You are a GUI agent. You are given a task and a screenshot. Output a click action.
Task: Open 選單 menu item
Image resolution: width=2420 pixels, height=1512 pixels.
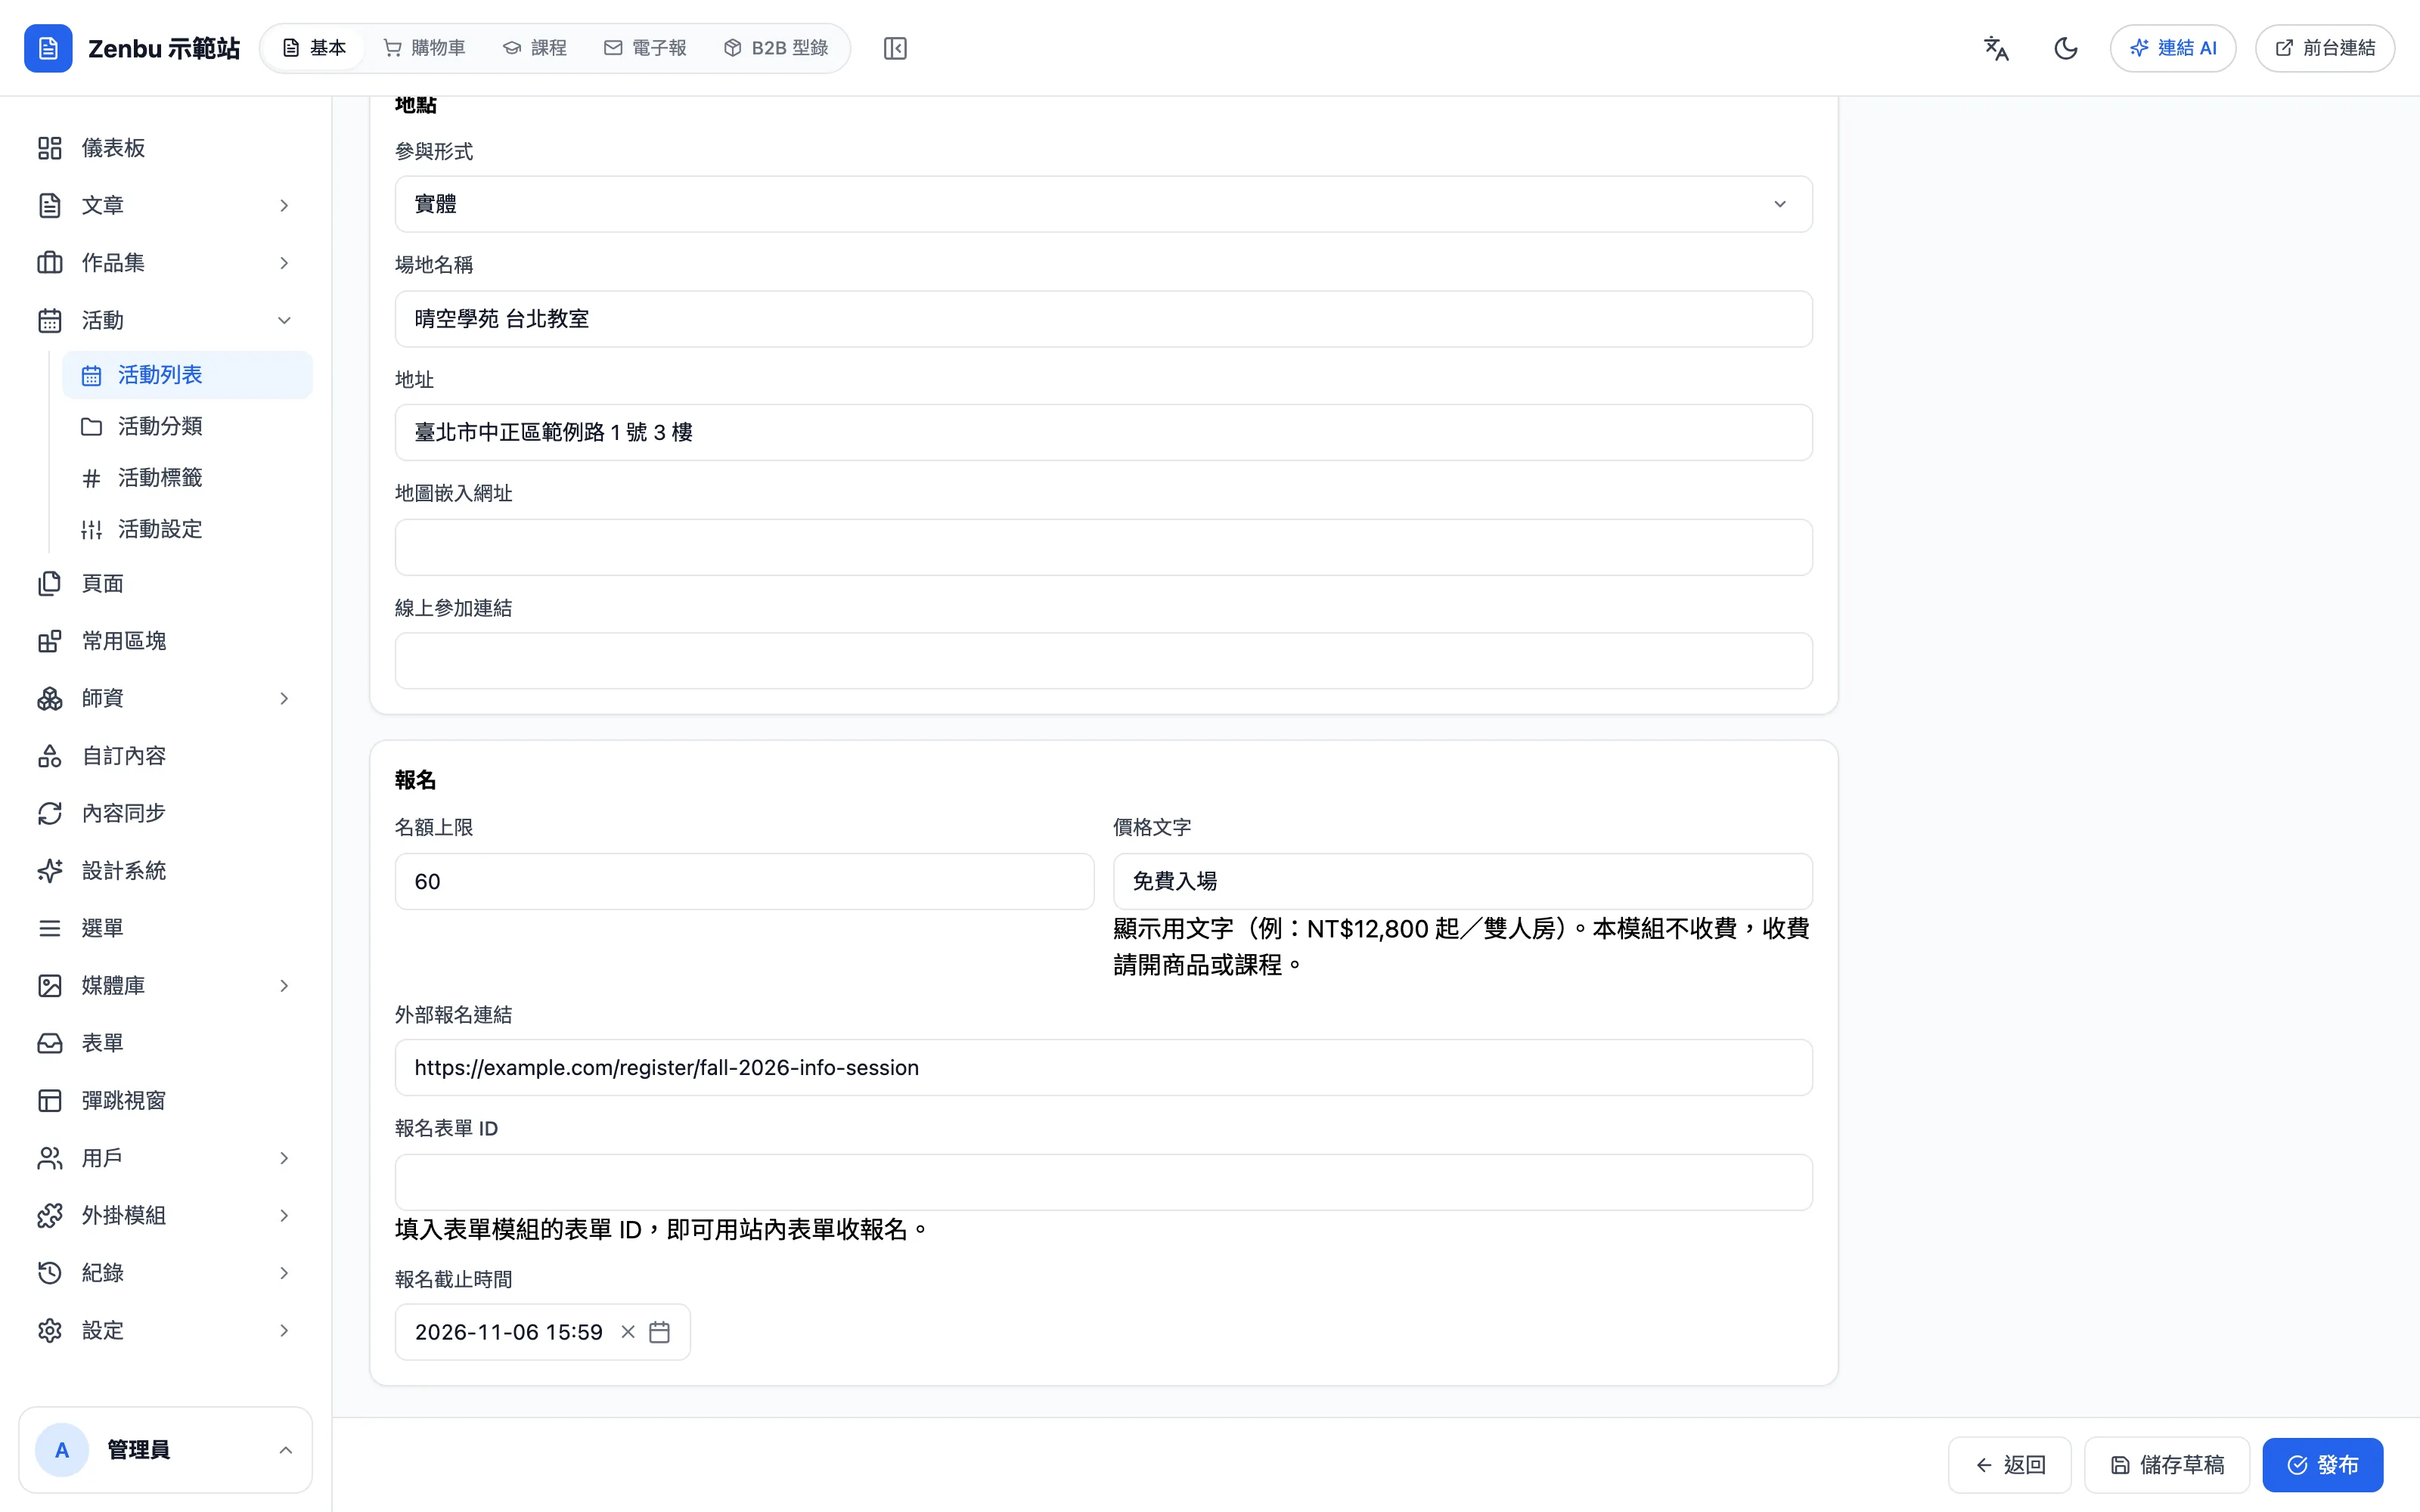coord(165,928)
